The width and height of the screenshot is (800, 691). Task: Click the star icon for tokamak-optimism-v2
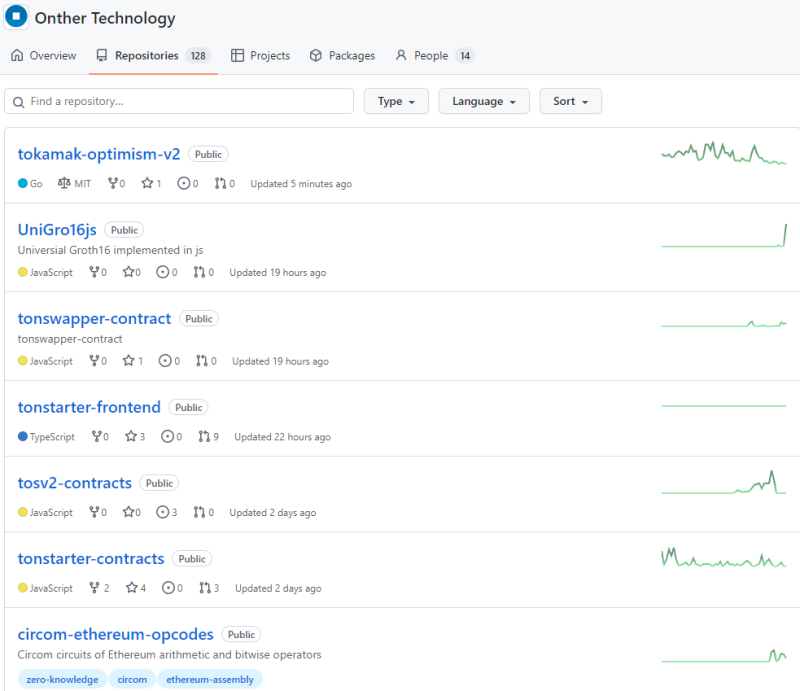click(147, 183)
